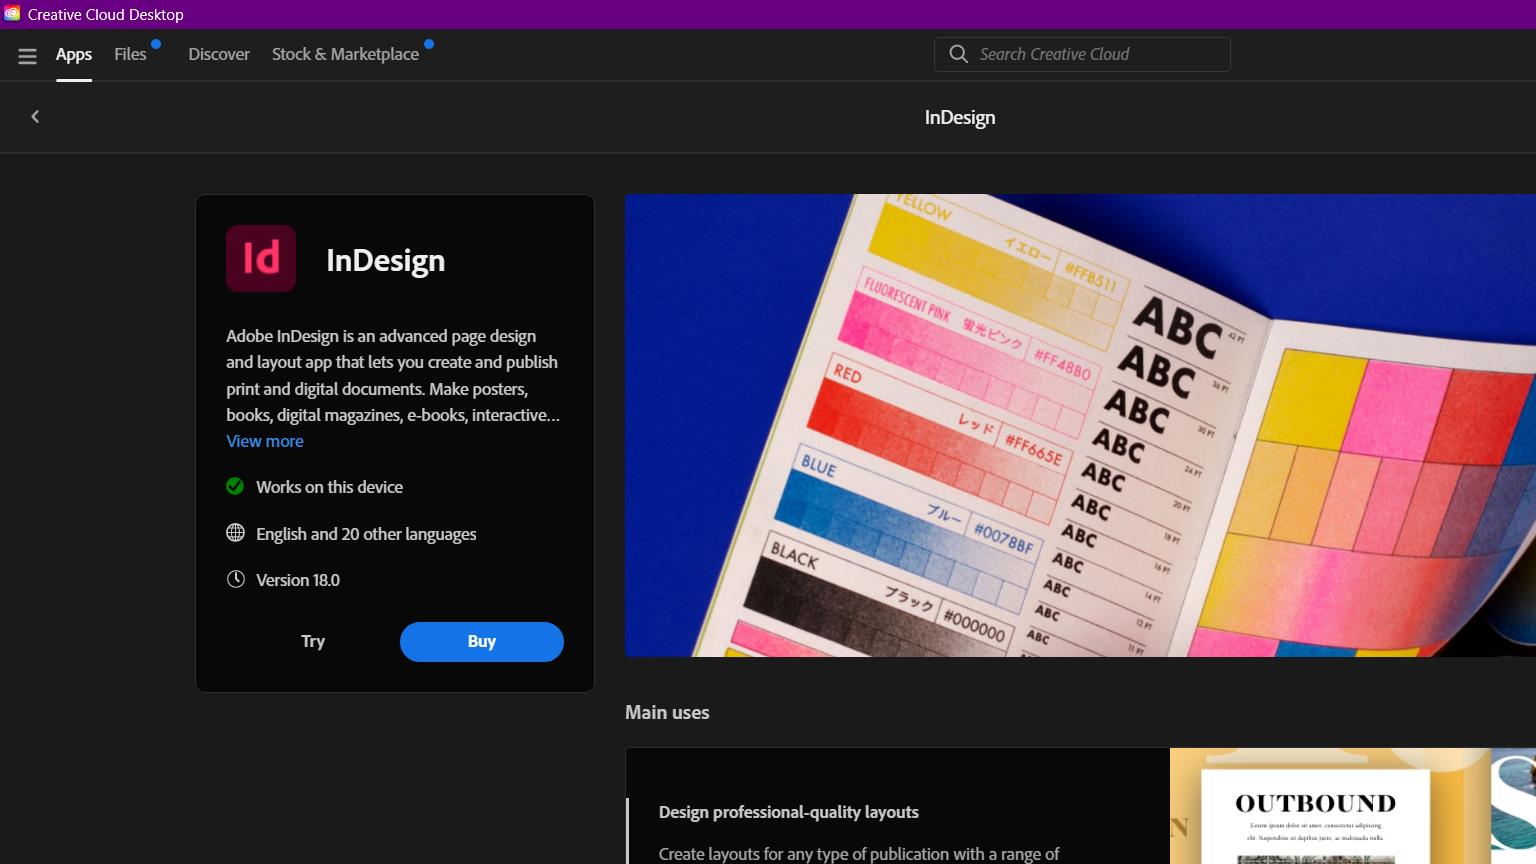1536x864 pixels.
Task: Open the hamburger navigation menu
Action: point(27,56)
